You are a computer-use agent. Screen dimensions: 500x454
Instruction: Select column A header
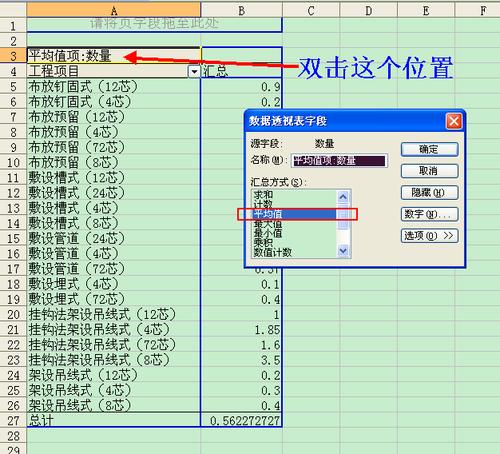114,10
